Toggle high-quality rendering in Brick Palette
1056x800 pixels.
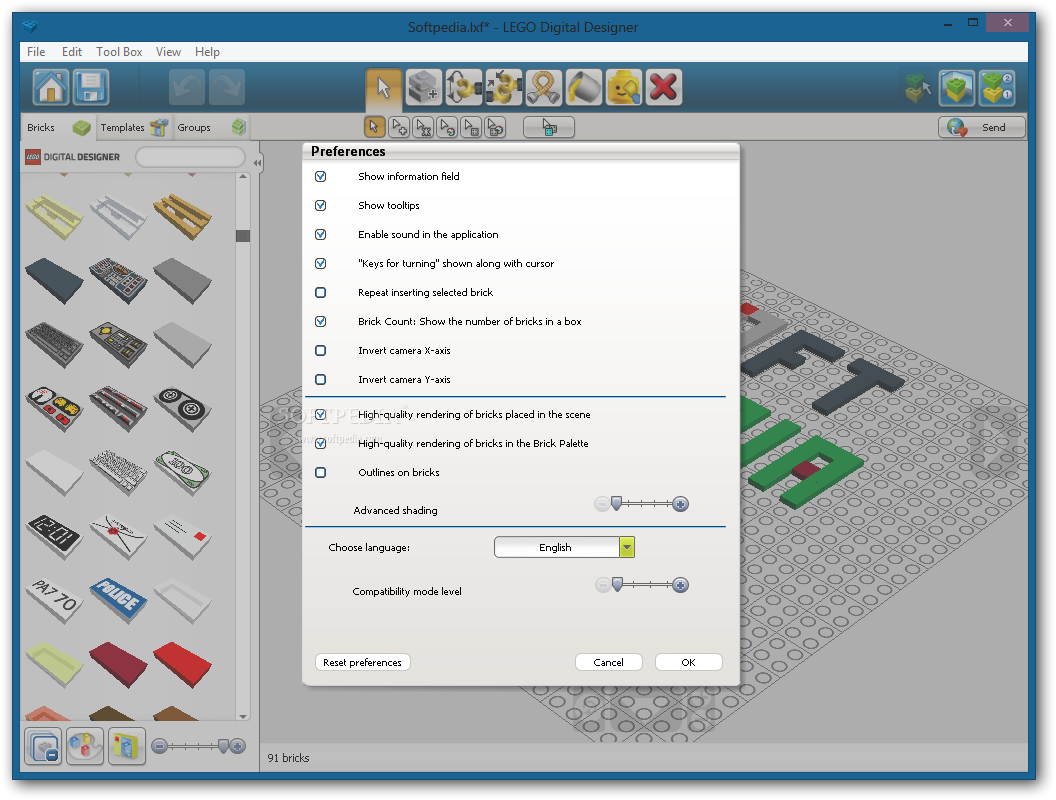[321, 443]
